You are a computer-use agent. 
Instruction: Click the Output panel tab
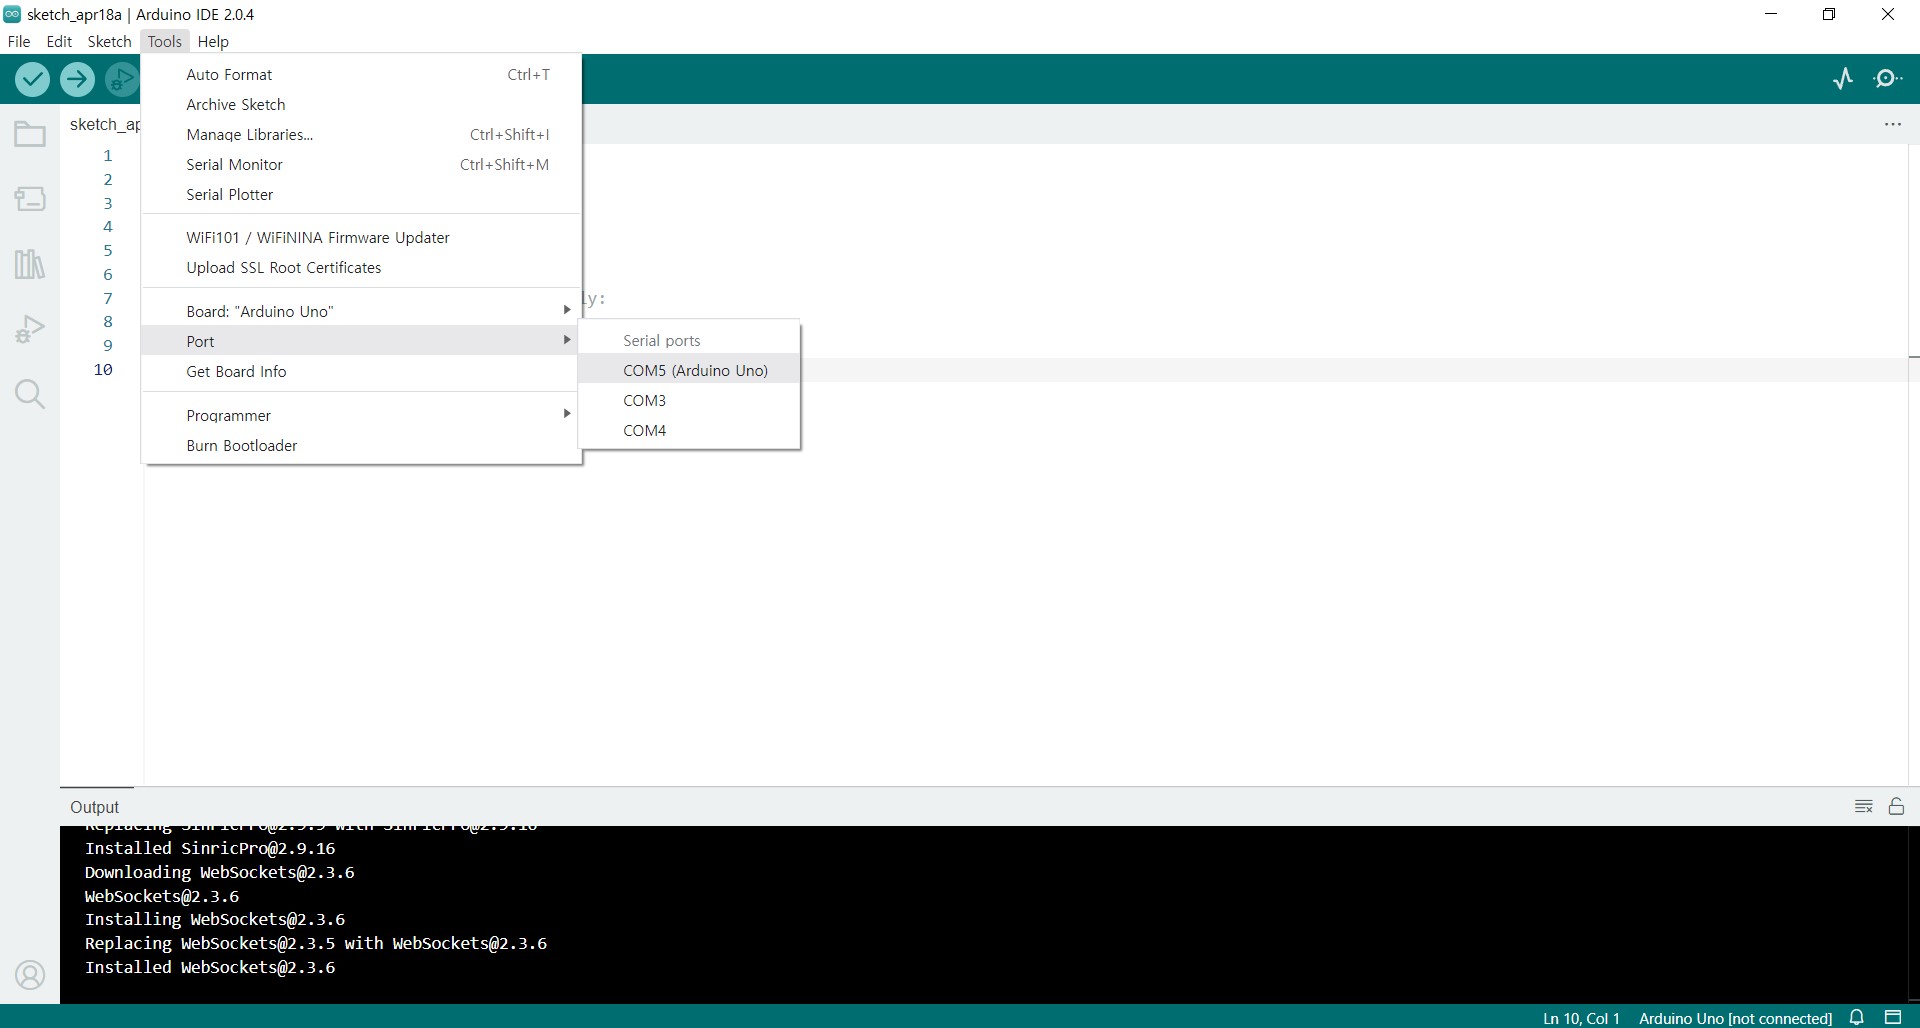tap(95, 807)
